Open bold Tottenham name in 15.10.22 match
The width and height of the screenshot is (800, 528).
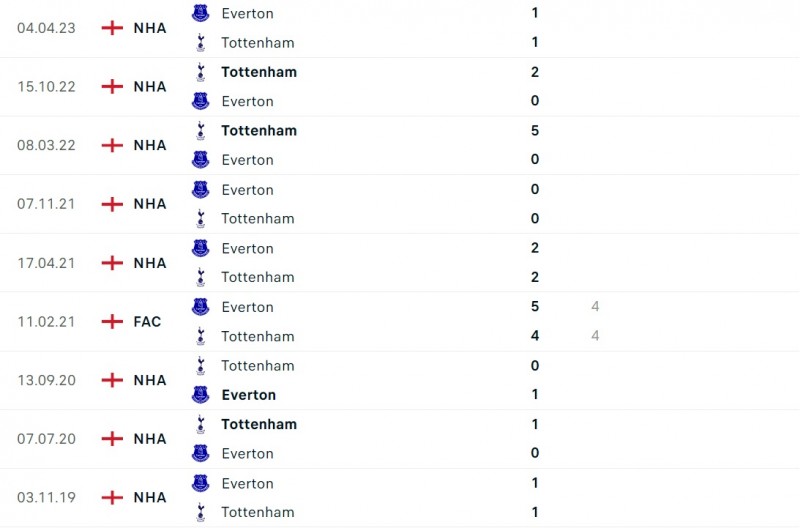(259, 72)
